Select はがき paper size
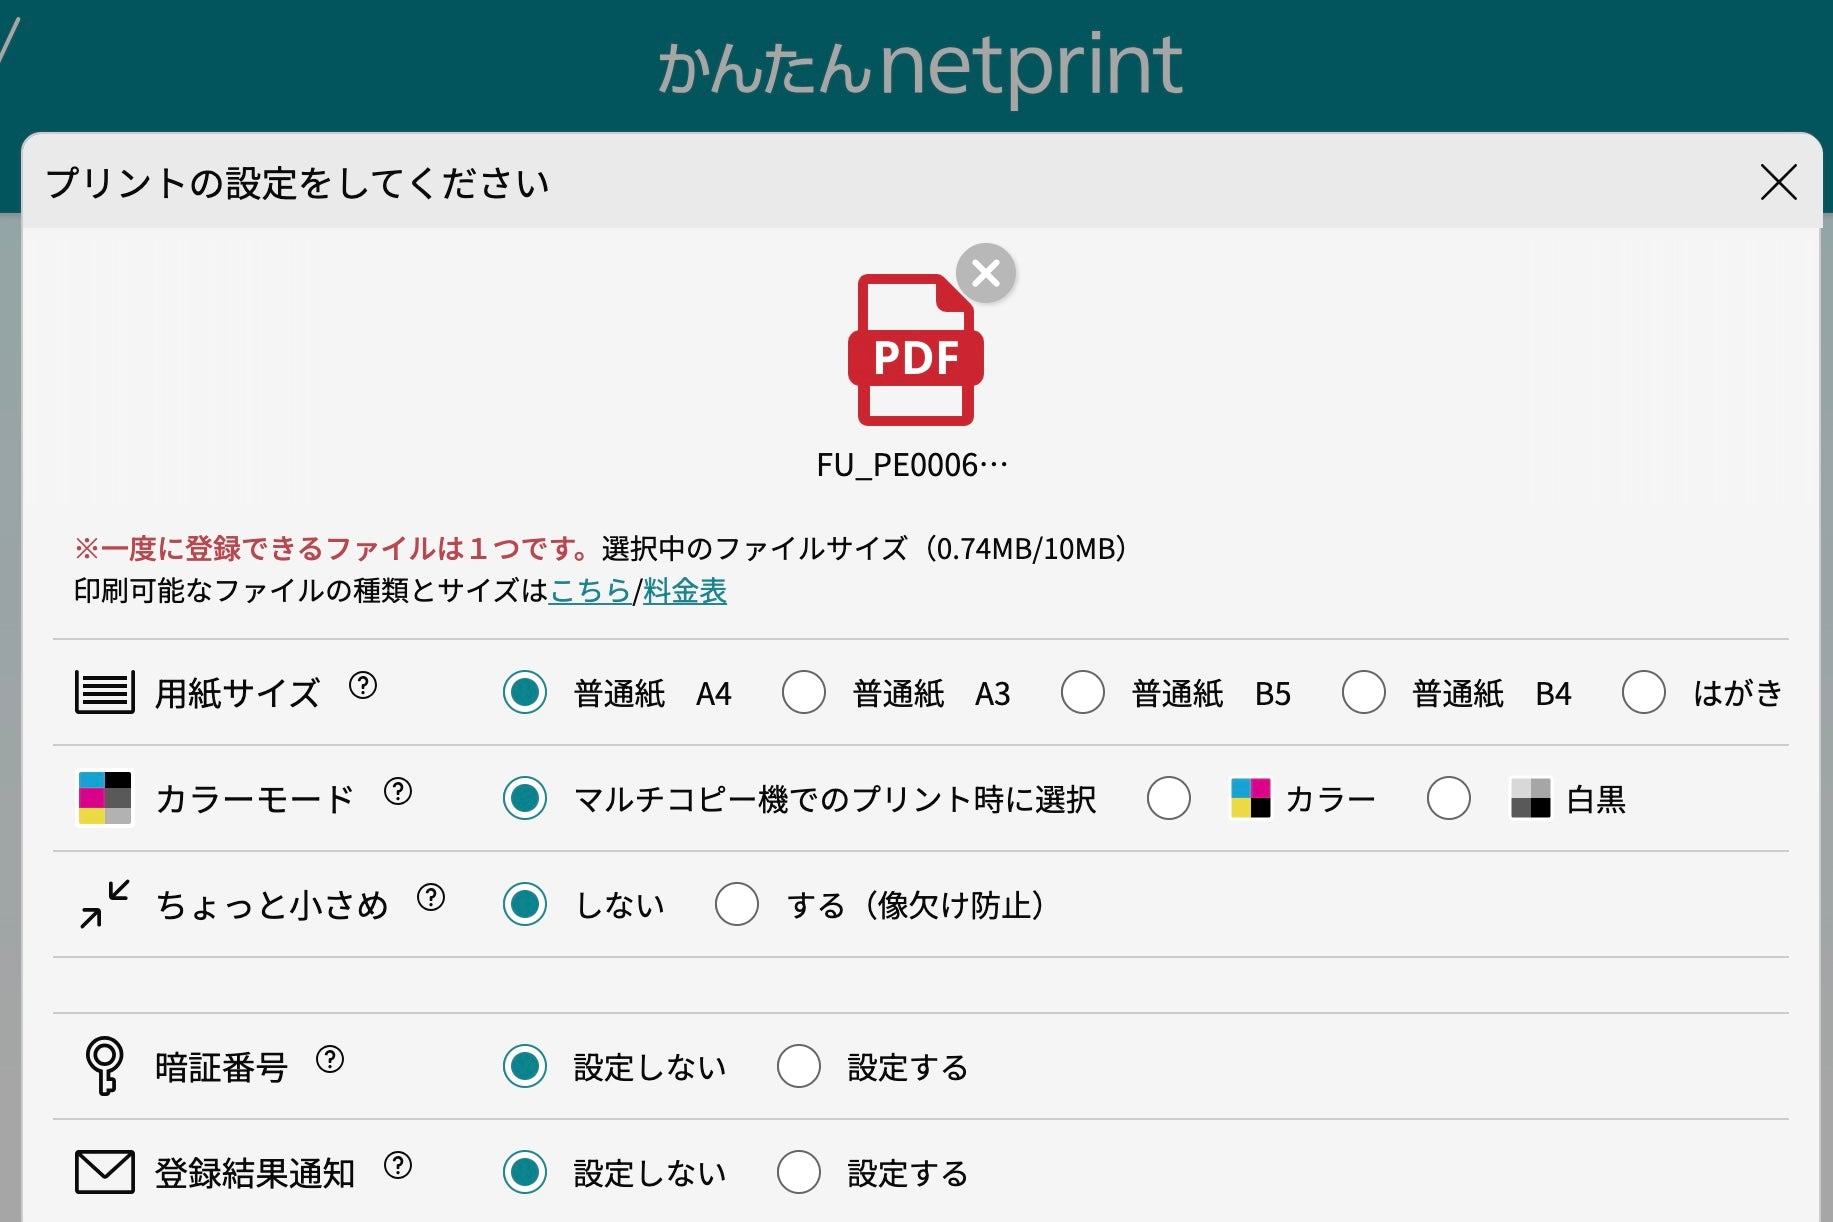Viewport: 1833px width, 1222px height. (x=1644, y=692)
